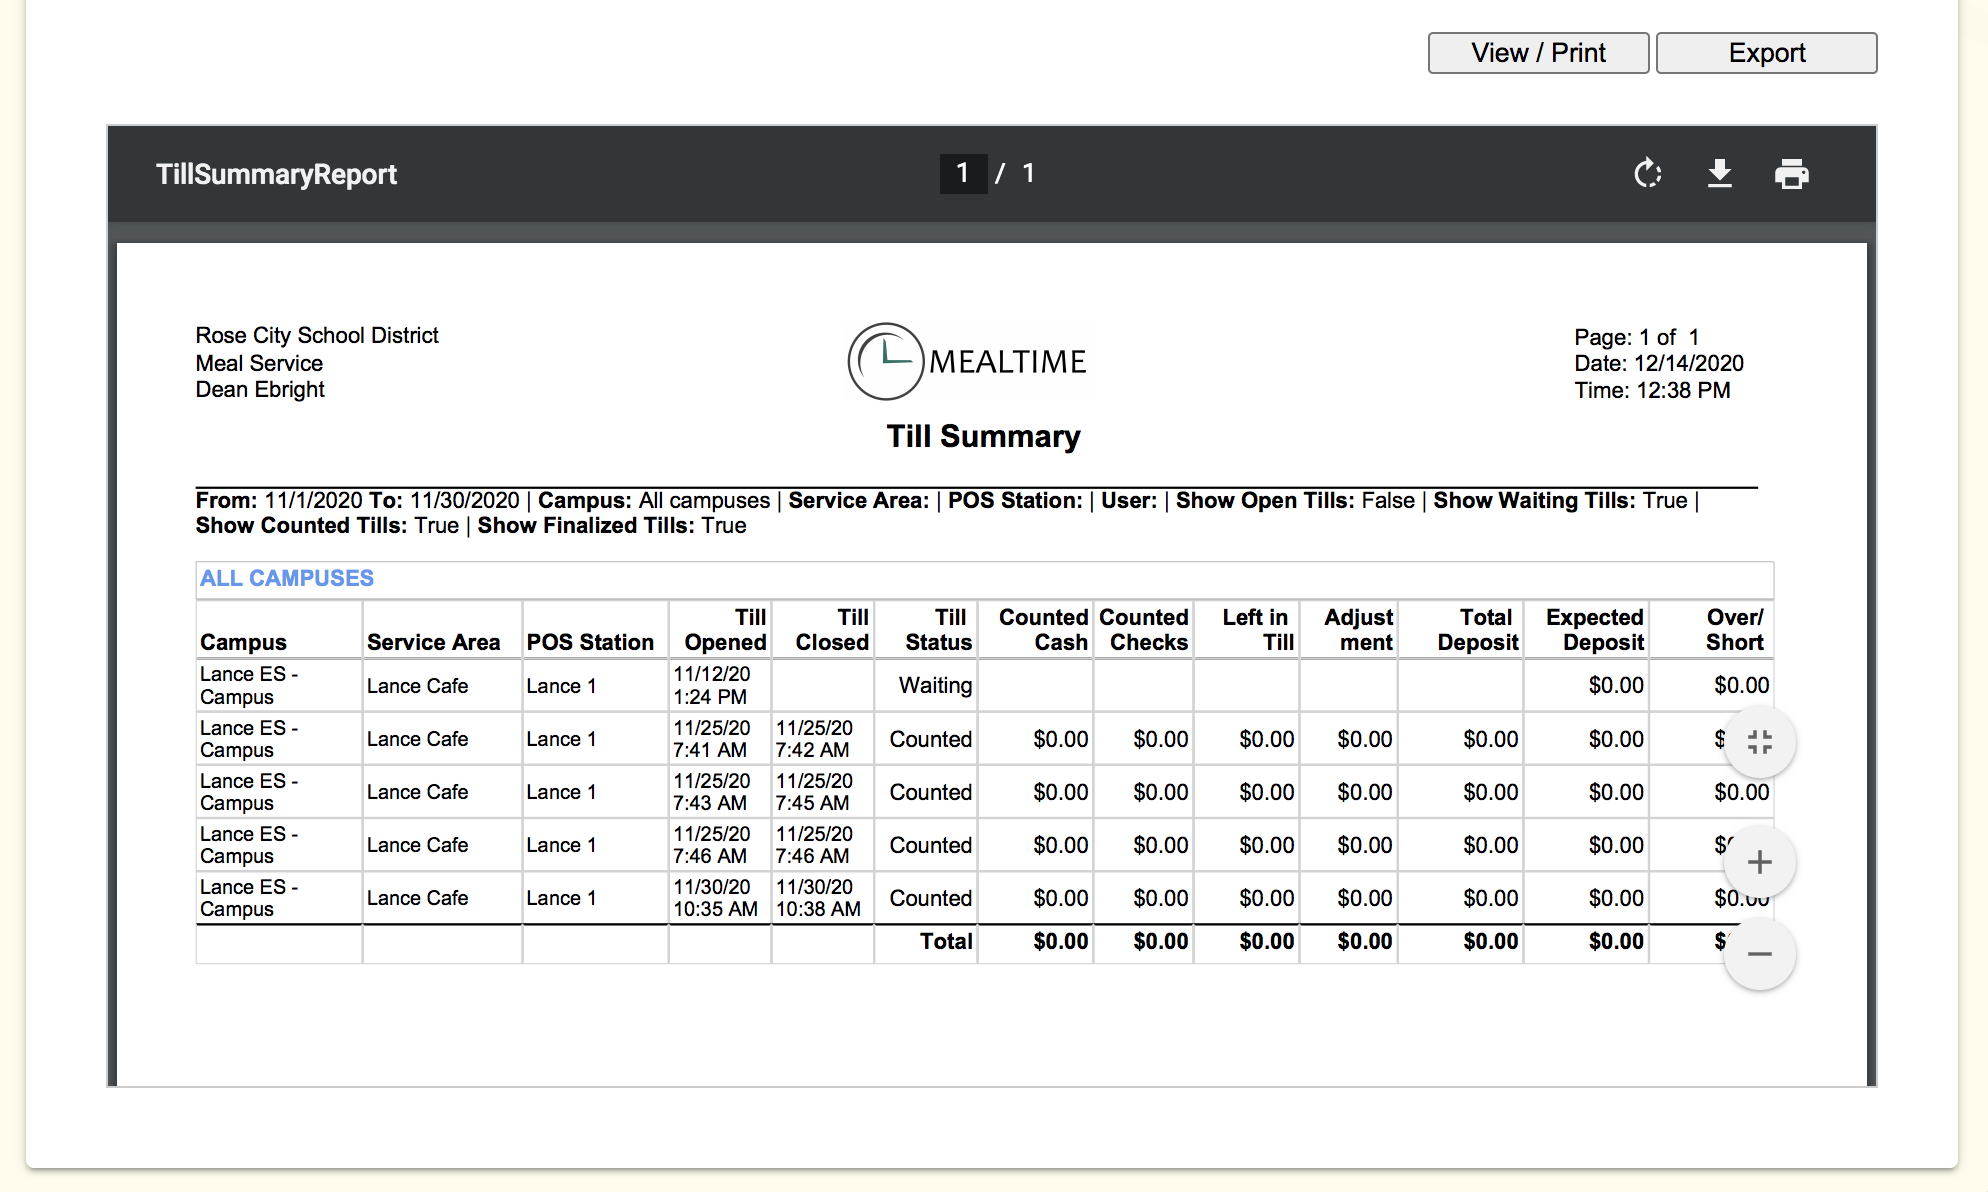Screen dimensions: 1988x1192
Task: Zoom out with the minus button
Action: 1759,954
